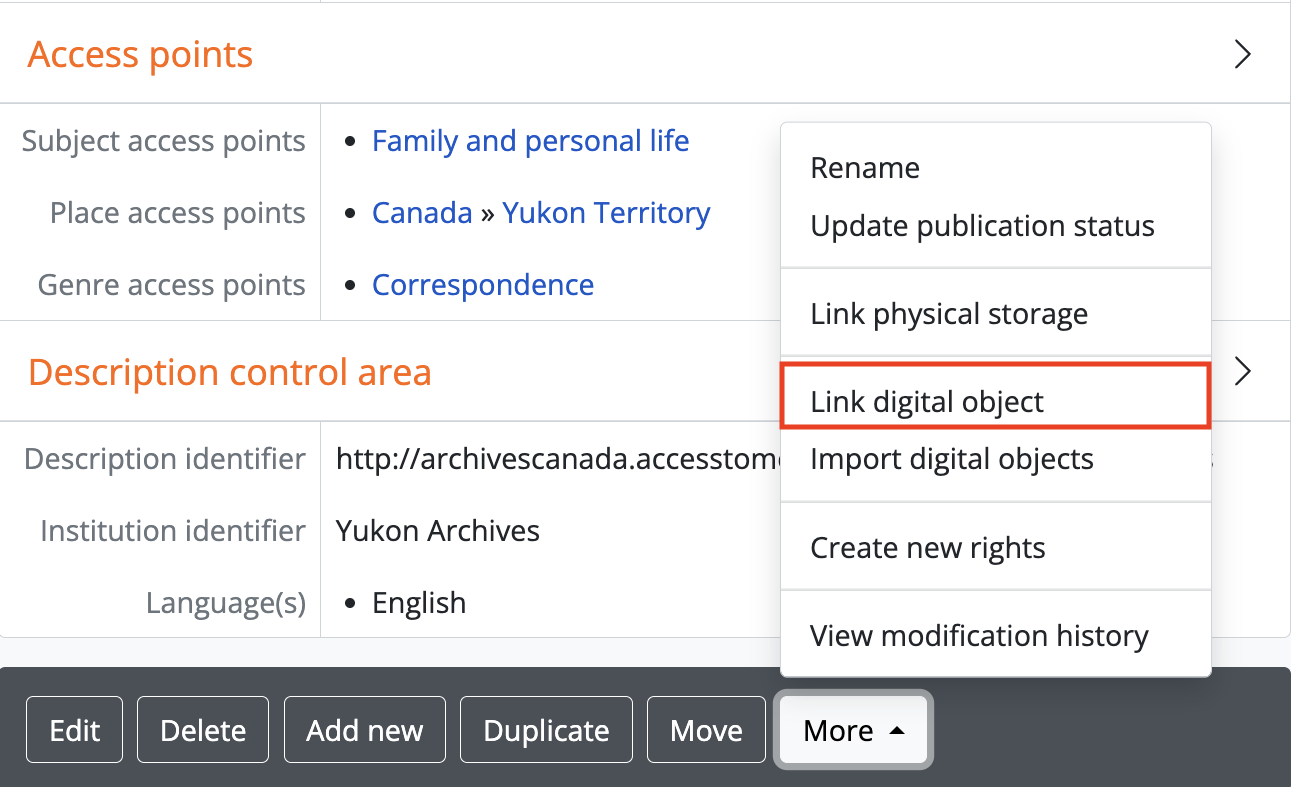Select Create new rights
Viewport: 1291px width, 787px height.
click(x=927, y=548)
